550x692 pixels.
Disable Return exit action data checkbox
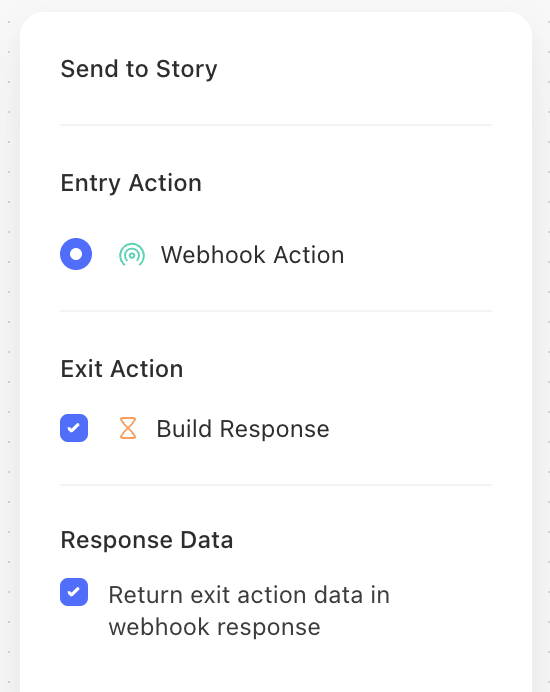pos(74,592)
